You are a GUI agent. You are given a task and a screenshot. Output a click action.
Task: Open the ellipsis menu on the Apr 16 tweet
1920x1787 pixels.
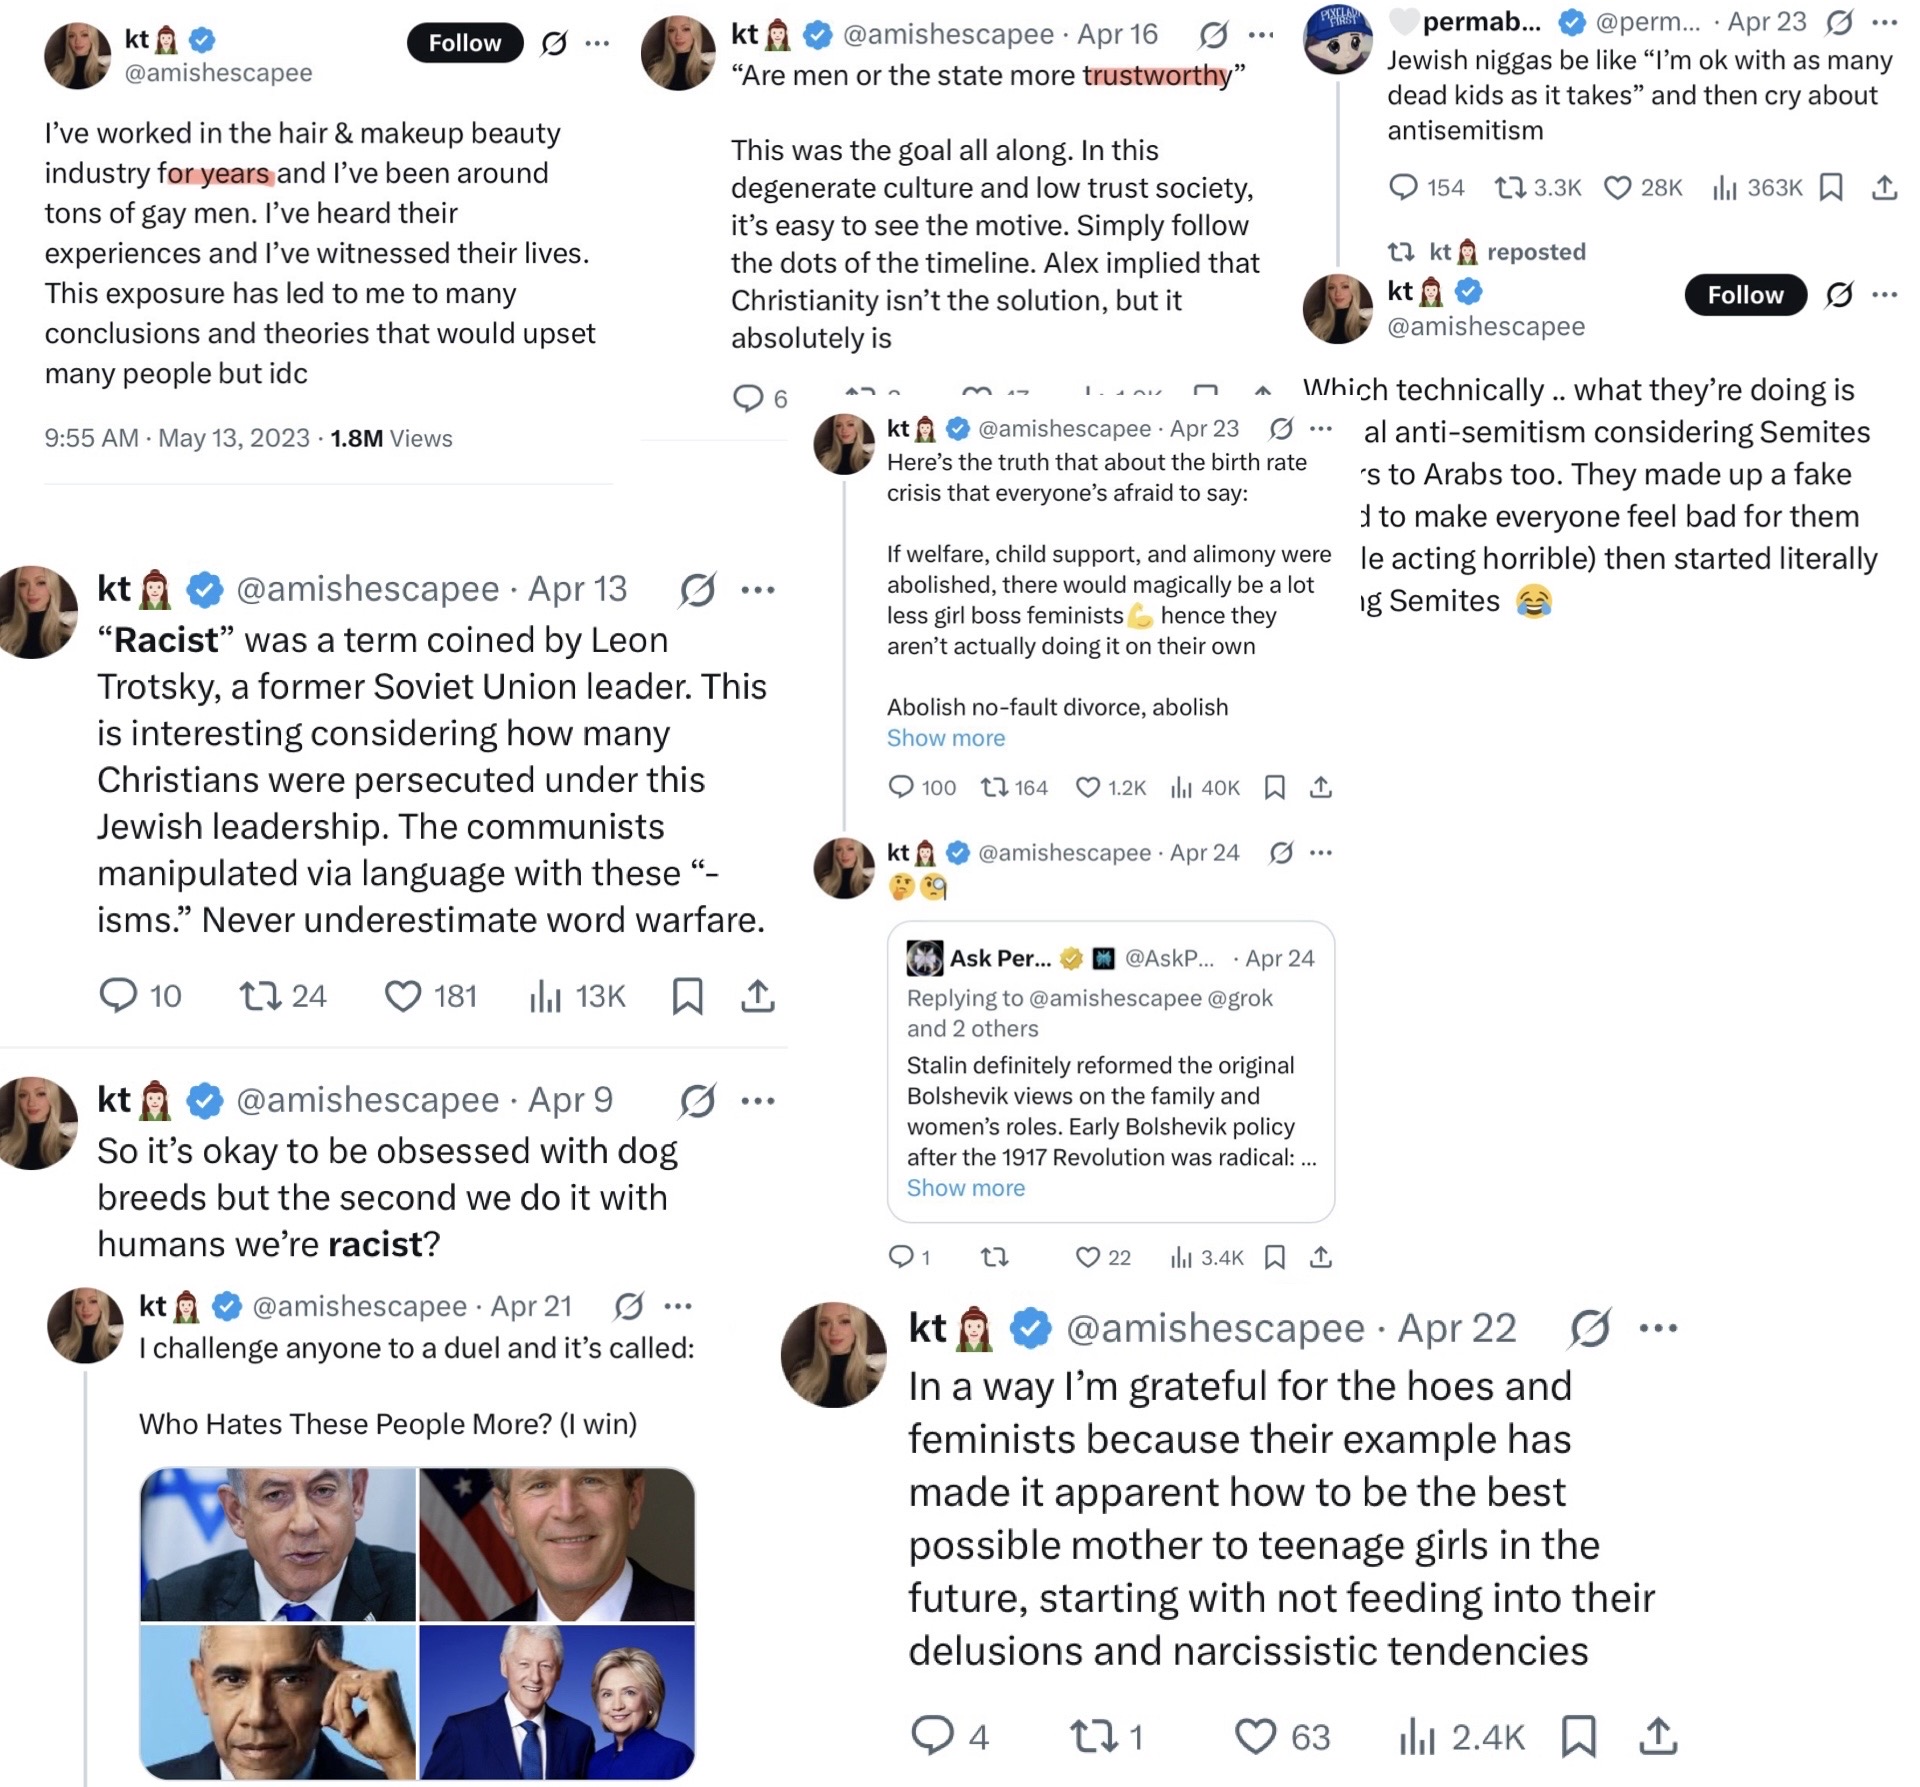coord(1262,35)
